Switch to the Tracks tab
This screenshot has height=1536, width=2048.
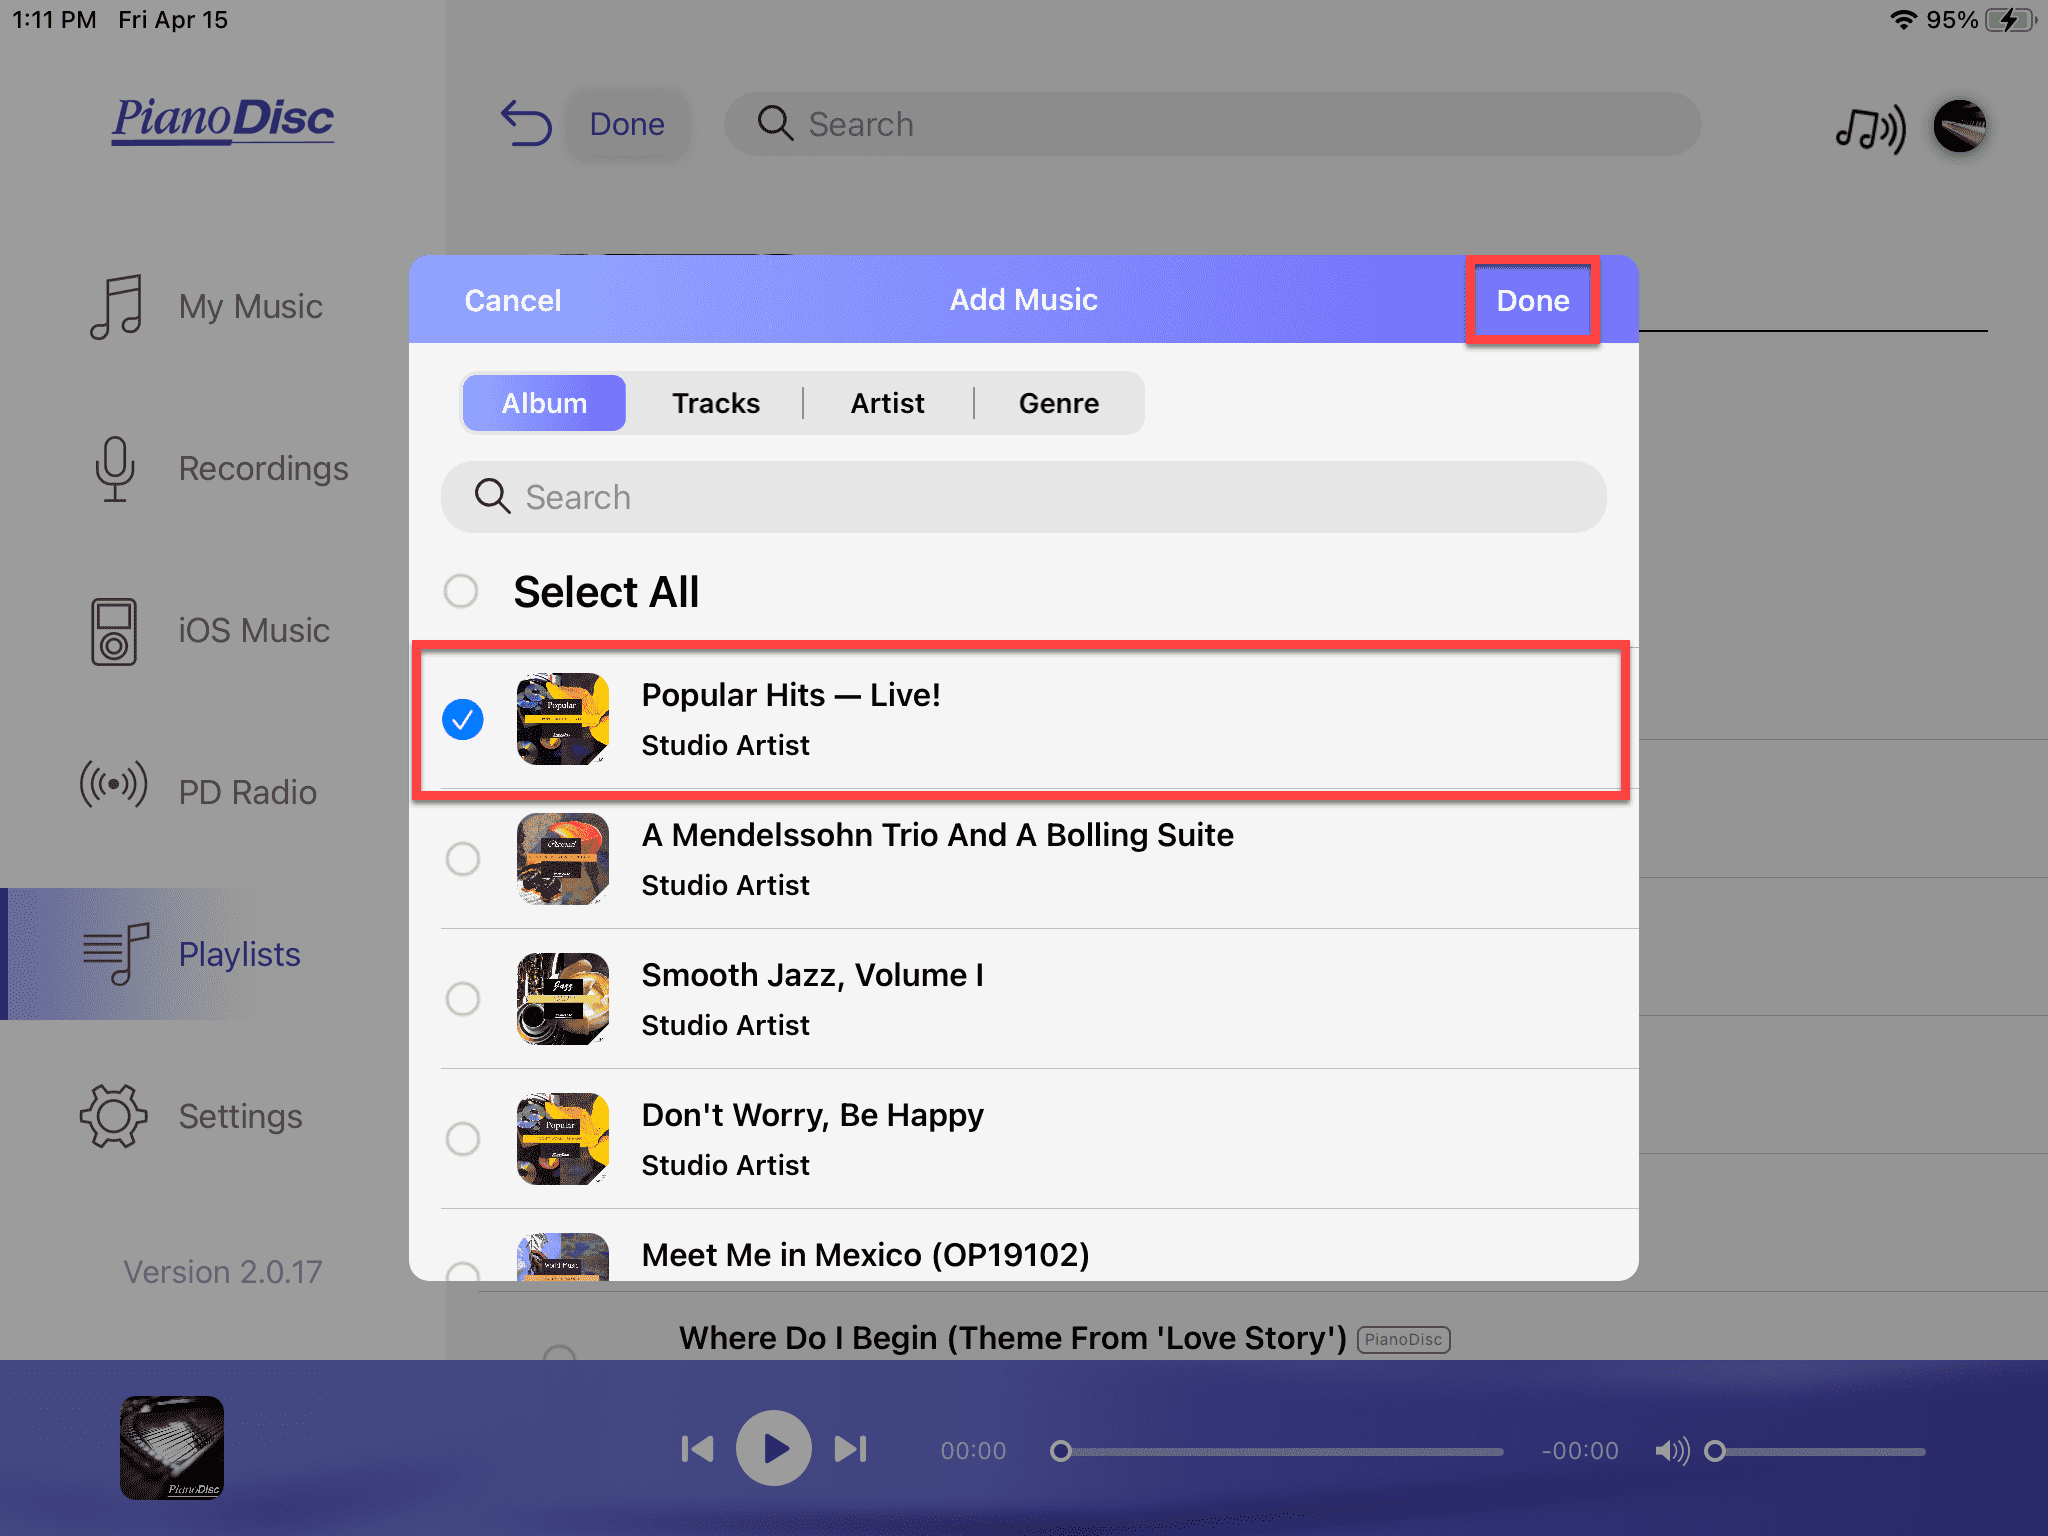point(716,403)
